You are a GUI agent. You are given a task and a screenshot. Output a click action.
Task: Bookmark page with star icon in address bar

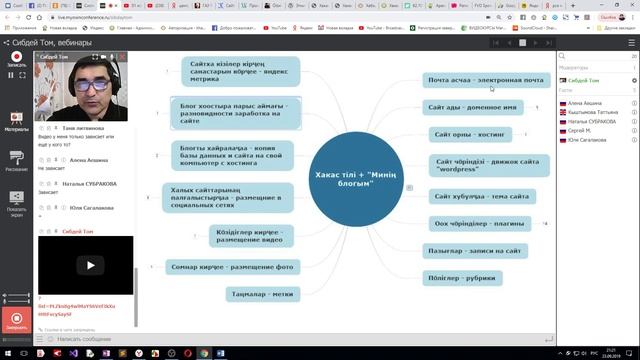tap(509, 18)
